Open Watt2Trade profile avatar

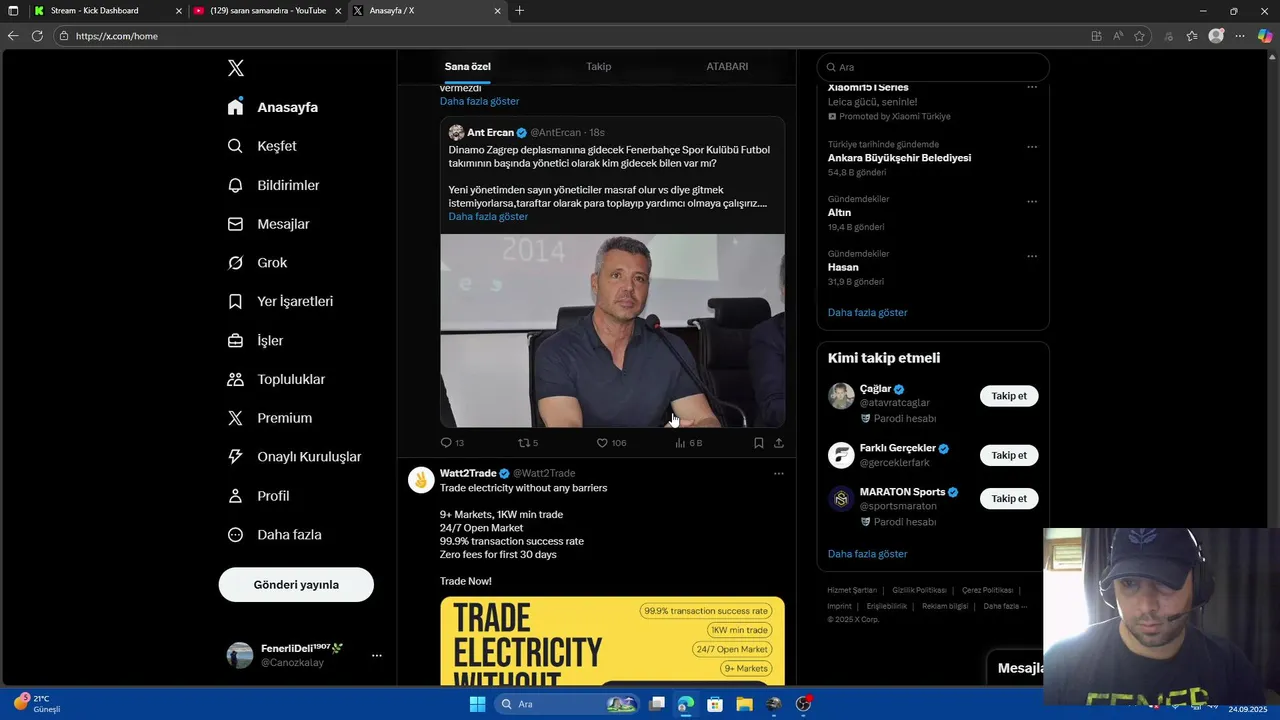[x=421, y=480]
